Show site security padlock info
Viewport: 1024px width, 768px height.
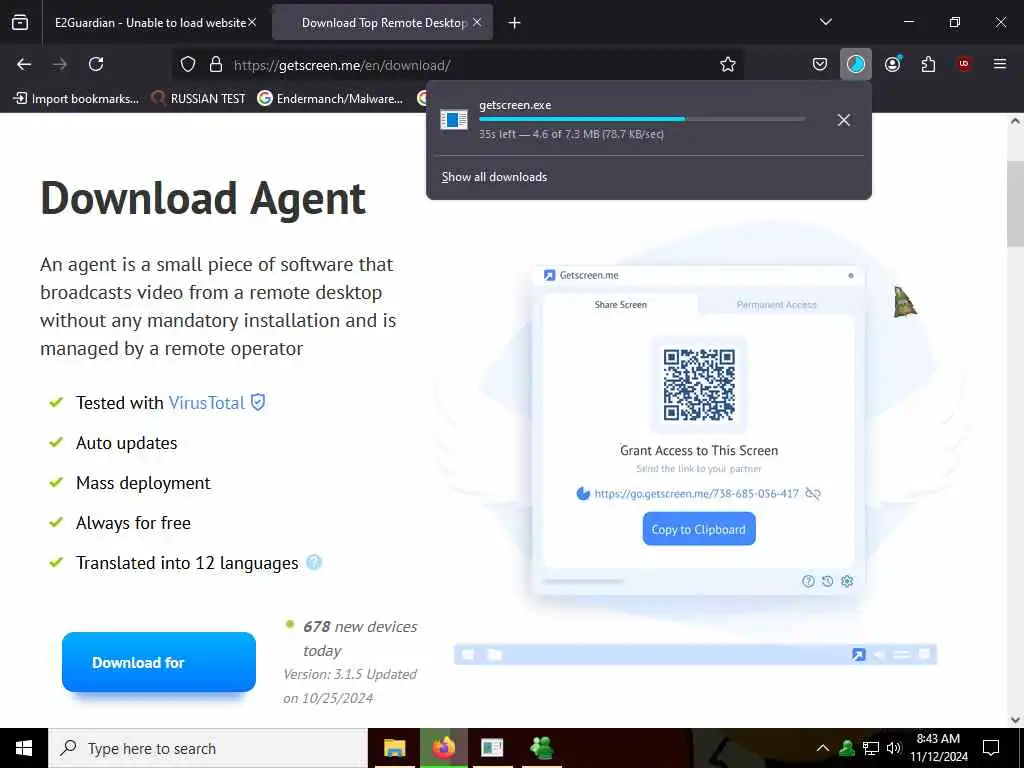click(x=216, y=64)
